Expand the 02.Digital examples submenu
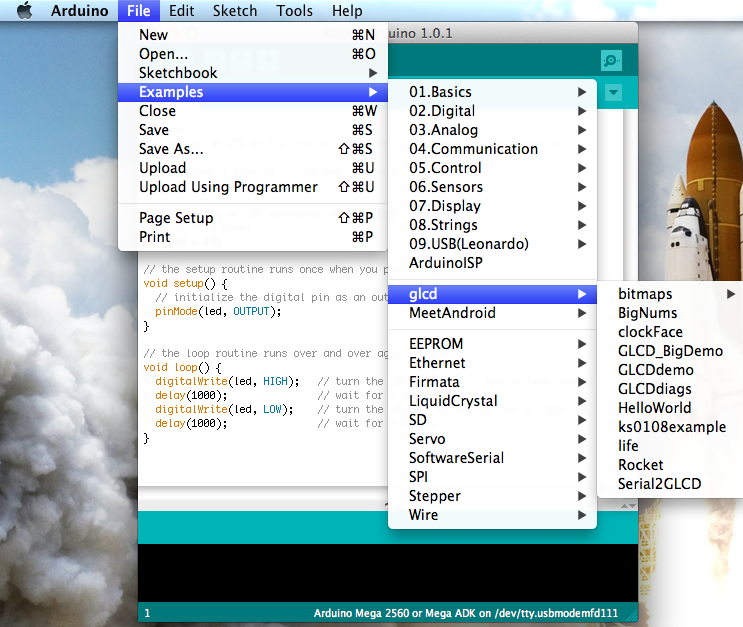The height and width of the screenshot is (627, 743). click(x=492, y=111)
